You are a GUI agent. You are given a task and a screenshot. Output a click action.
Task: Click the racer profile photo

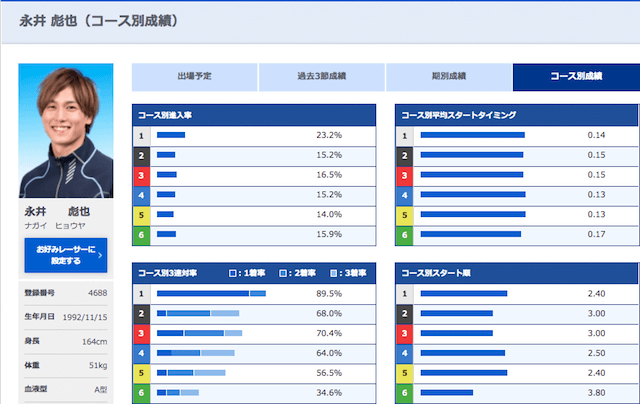pos(66,131)
